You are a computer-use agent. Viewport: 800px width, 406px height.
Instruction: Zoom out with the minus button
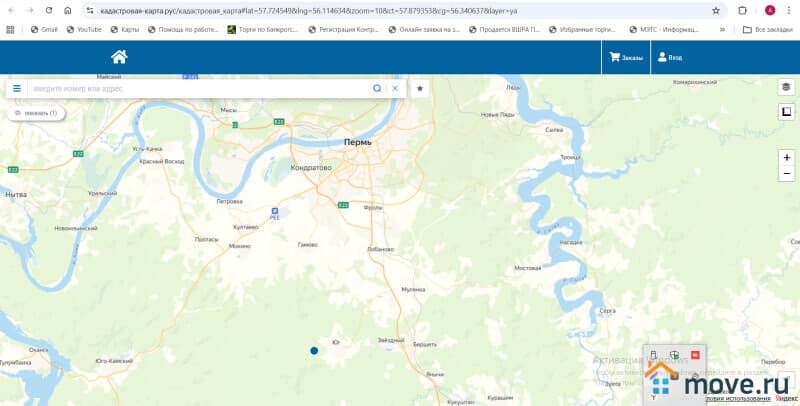click(787, 174)
